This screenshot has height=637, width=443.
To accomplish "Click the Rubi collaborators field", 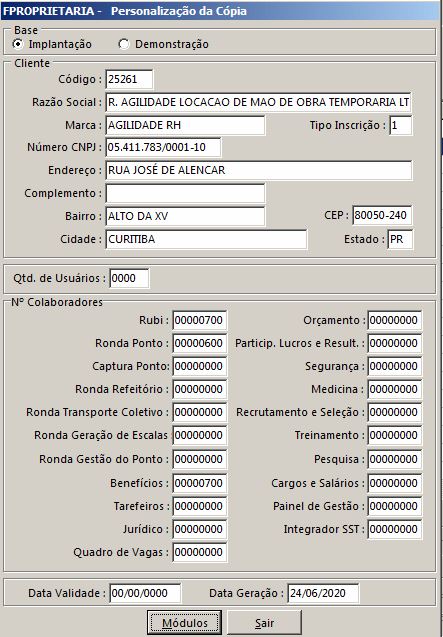I will [200, 320].
